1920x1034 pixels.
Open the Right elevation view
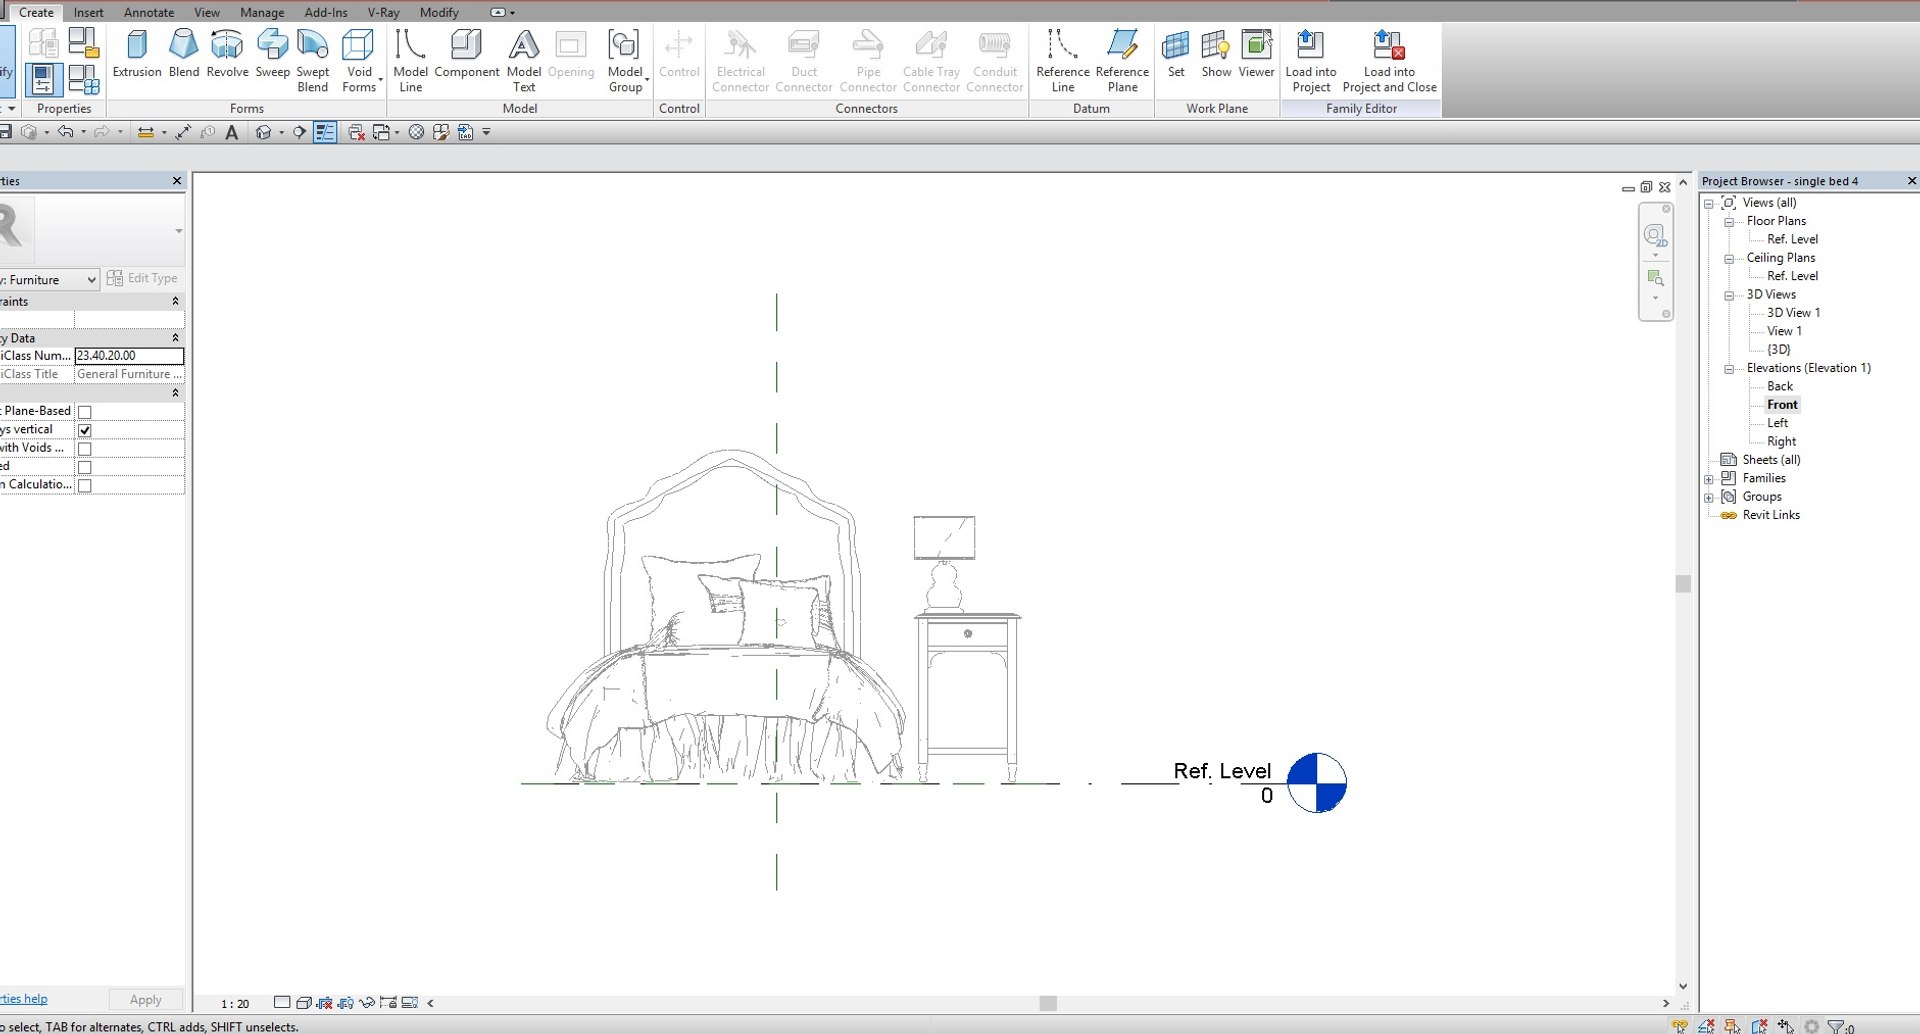tap(1781, 441)
